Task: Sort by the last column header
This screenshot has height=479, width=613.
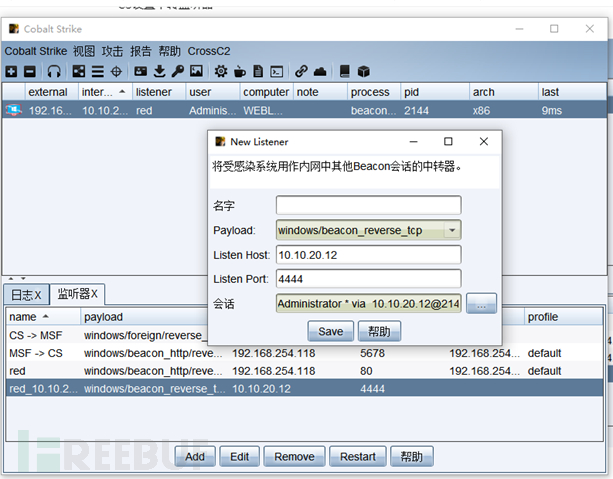Action: tap(572, 92)
